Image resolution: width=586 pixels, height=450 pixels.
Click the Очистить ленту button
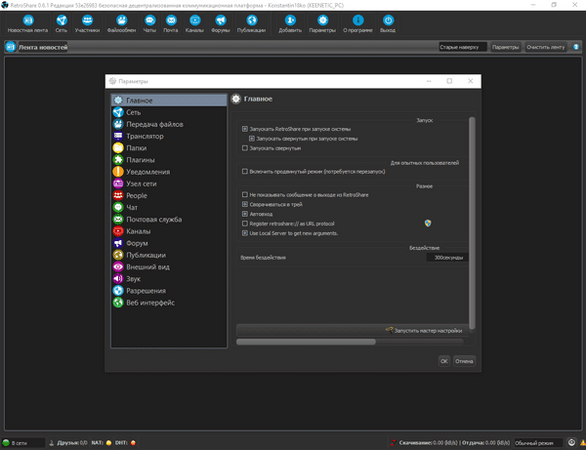(546, 47)
